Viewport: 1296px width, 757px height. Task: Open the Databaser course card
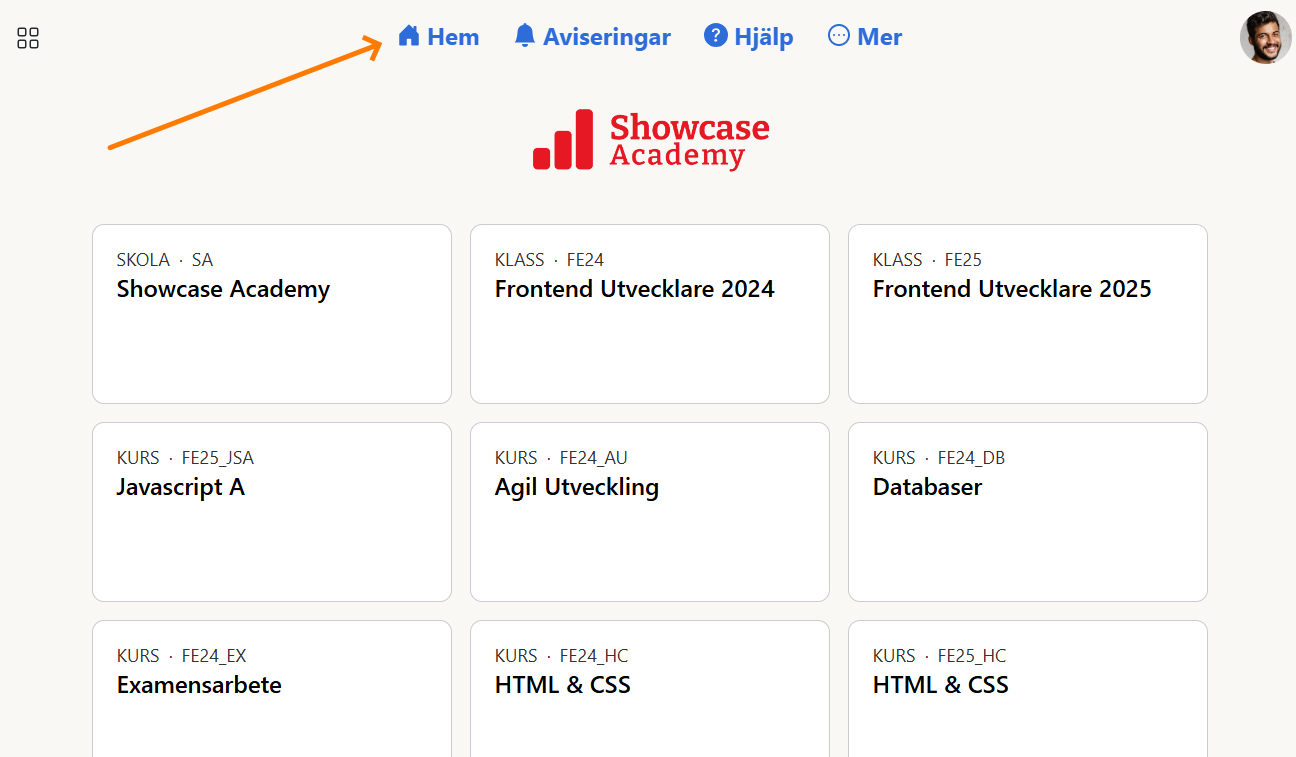(1028, 512)
